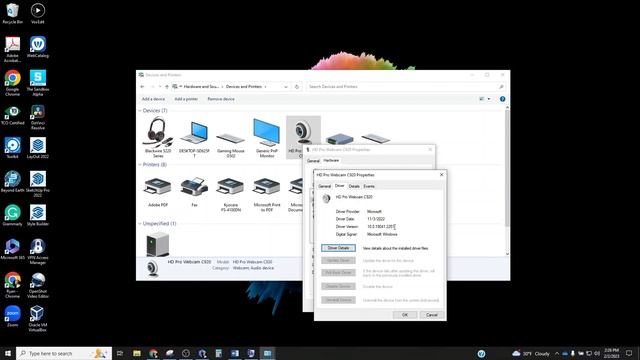Select the DESKTOP laptop device icon
The height and width of the screenshot is (360, 640).
point(194,137)
